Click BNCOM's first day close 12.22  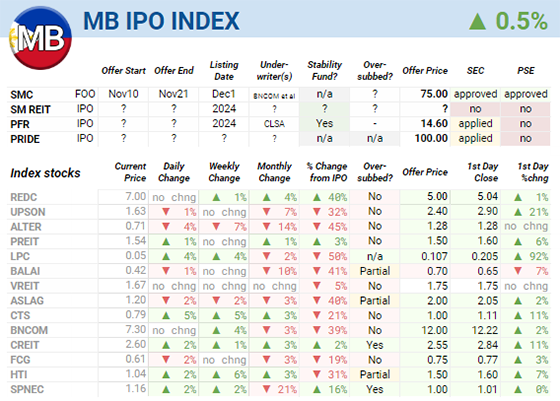coord(485,330)
